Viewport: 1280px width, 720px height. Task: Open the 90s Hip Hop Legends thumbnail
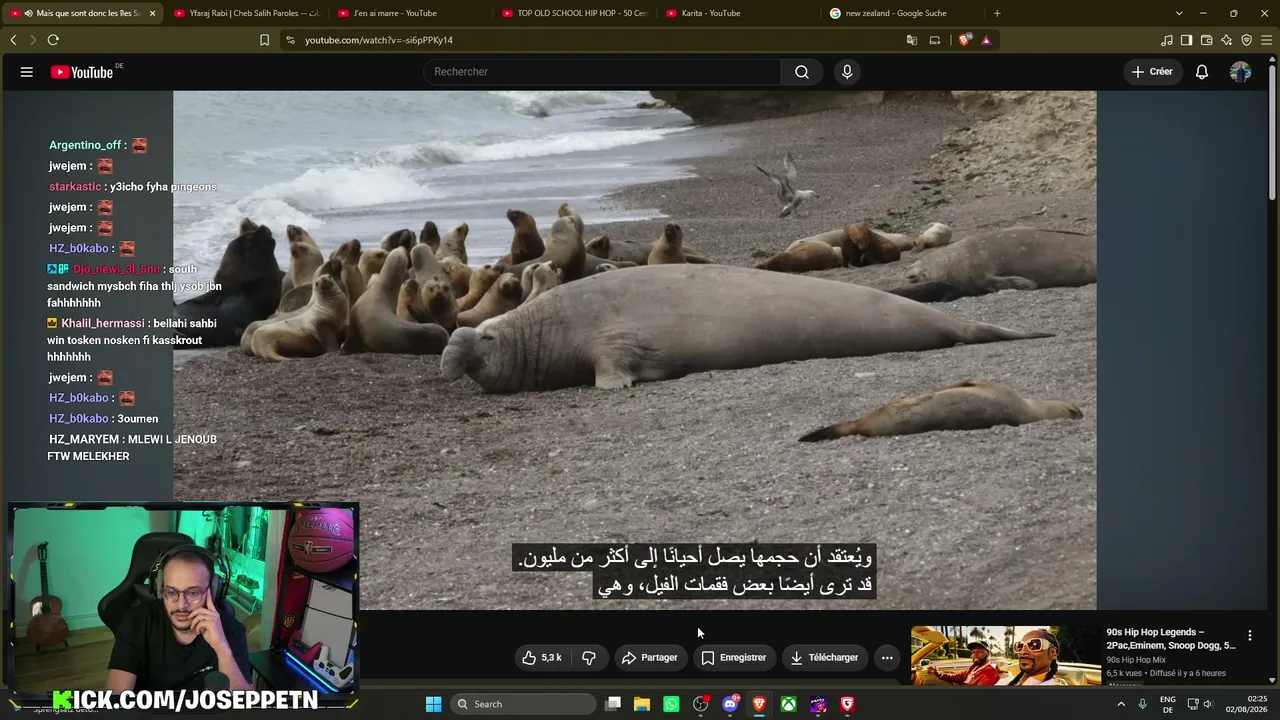(x=1005, y=655)
